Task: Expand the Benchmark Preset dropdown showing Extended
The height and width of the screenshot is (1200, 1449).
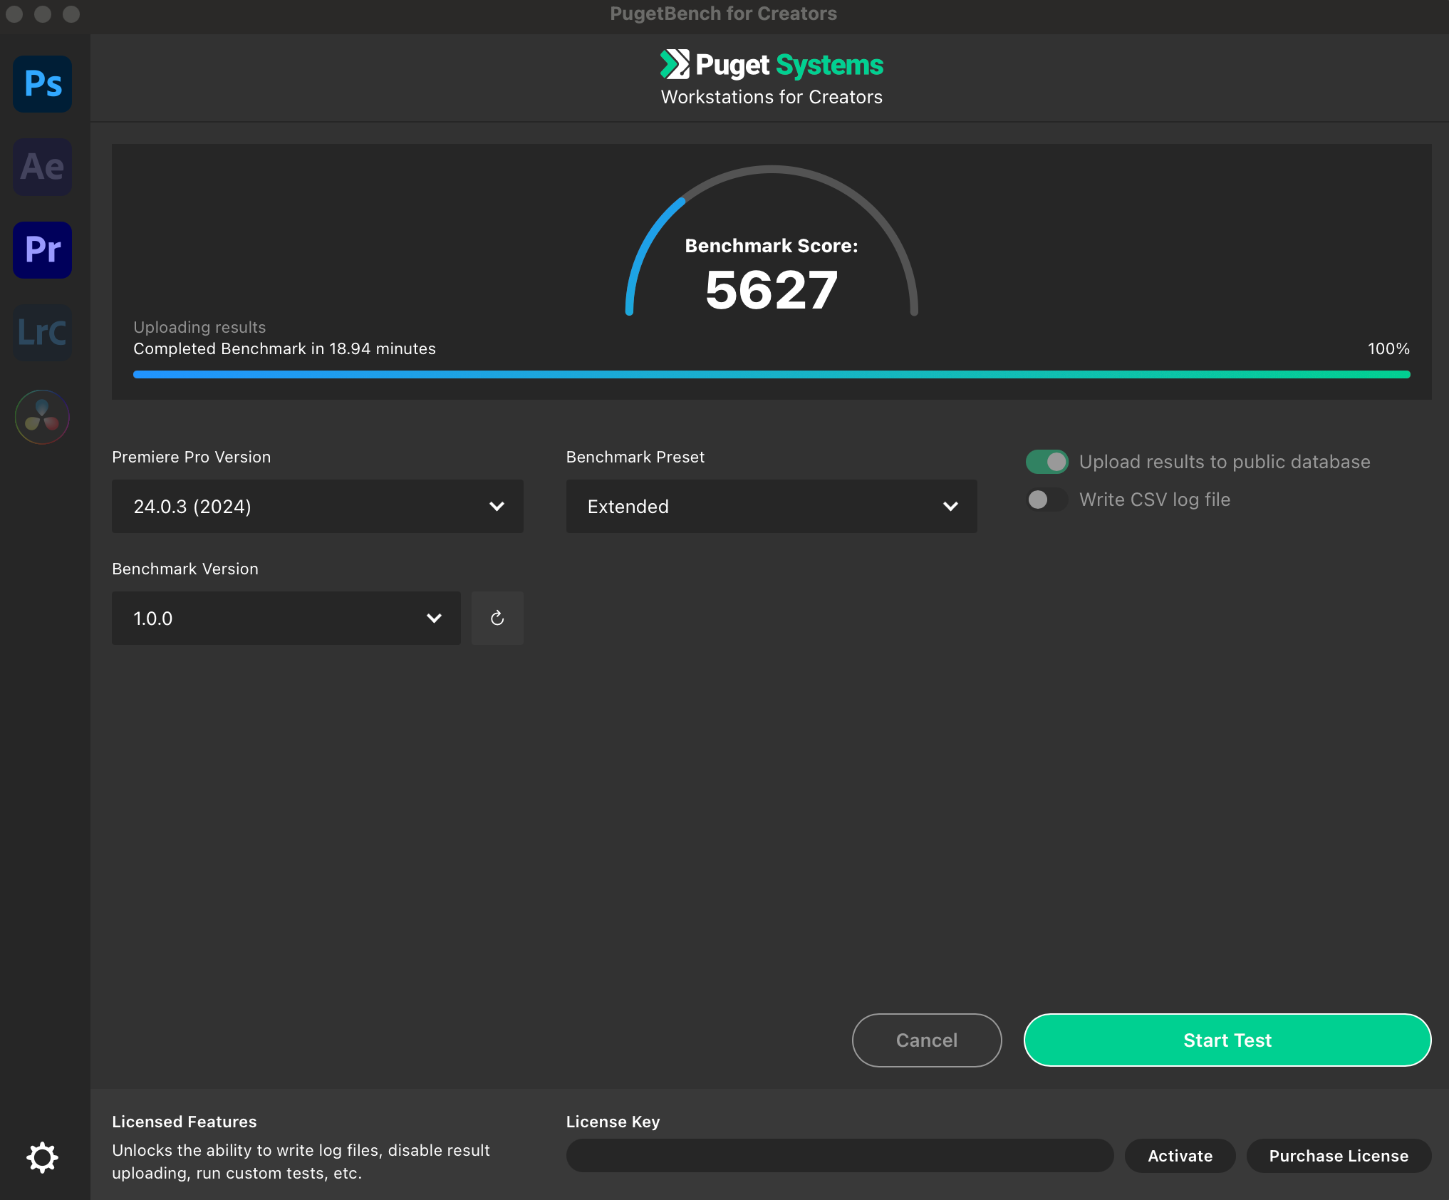Action: point(771,506)
